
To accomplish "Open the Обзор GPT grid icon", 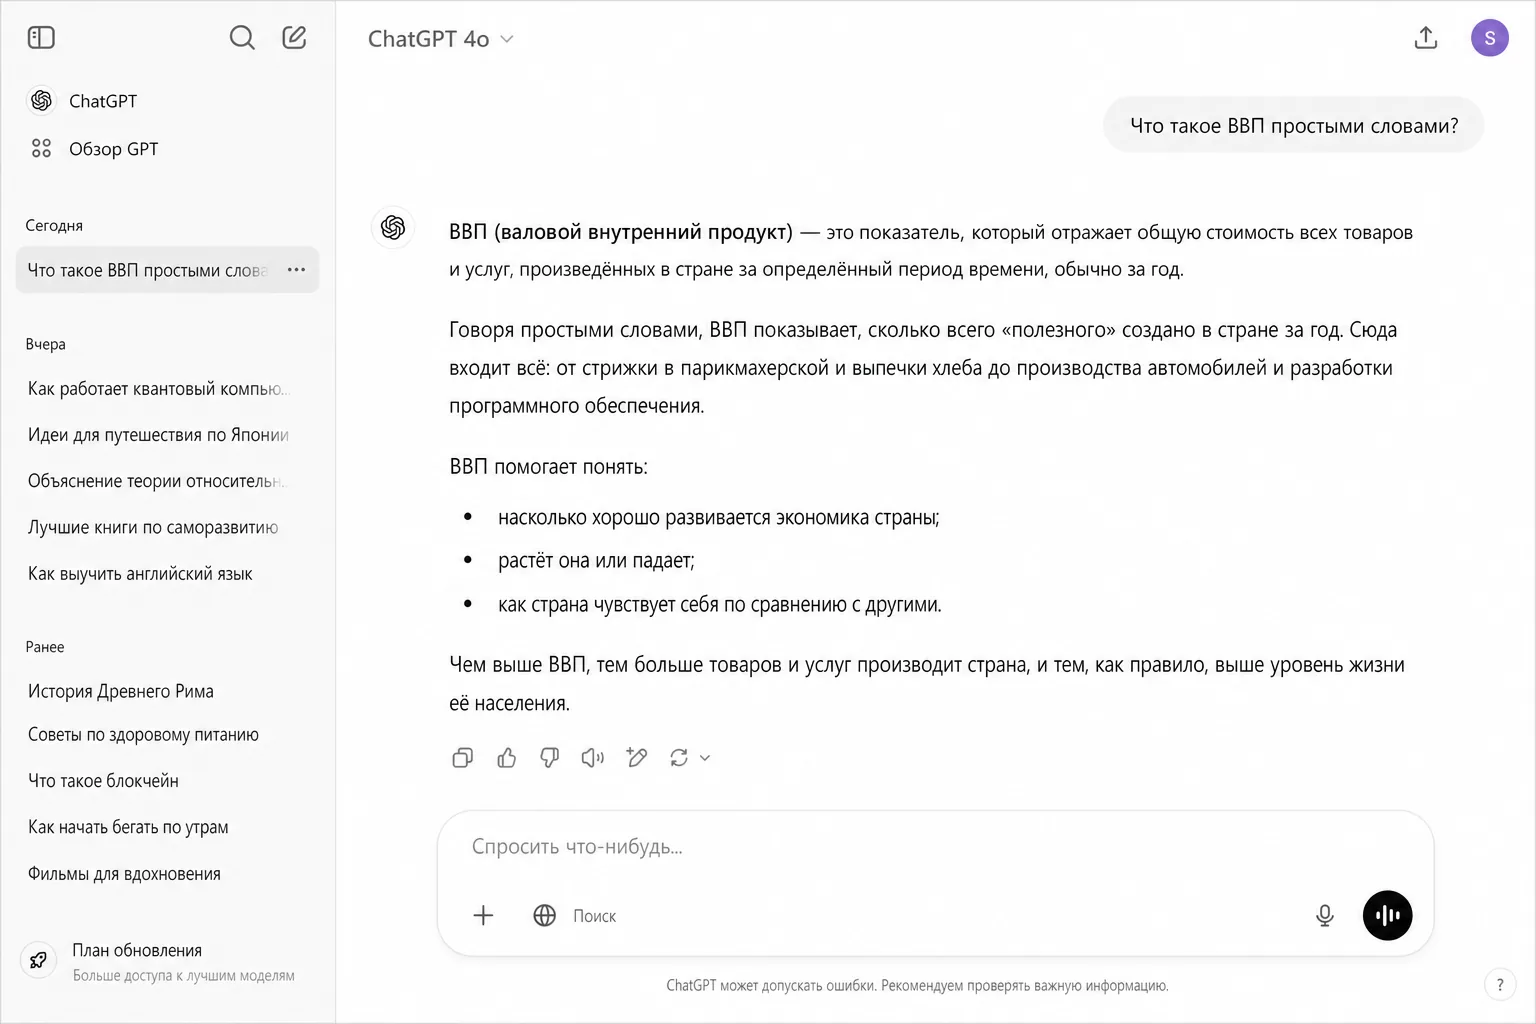I will point(41,149).
